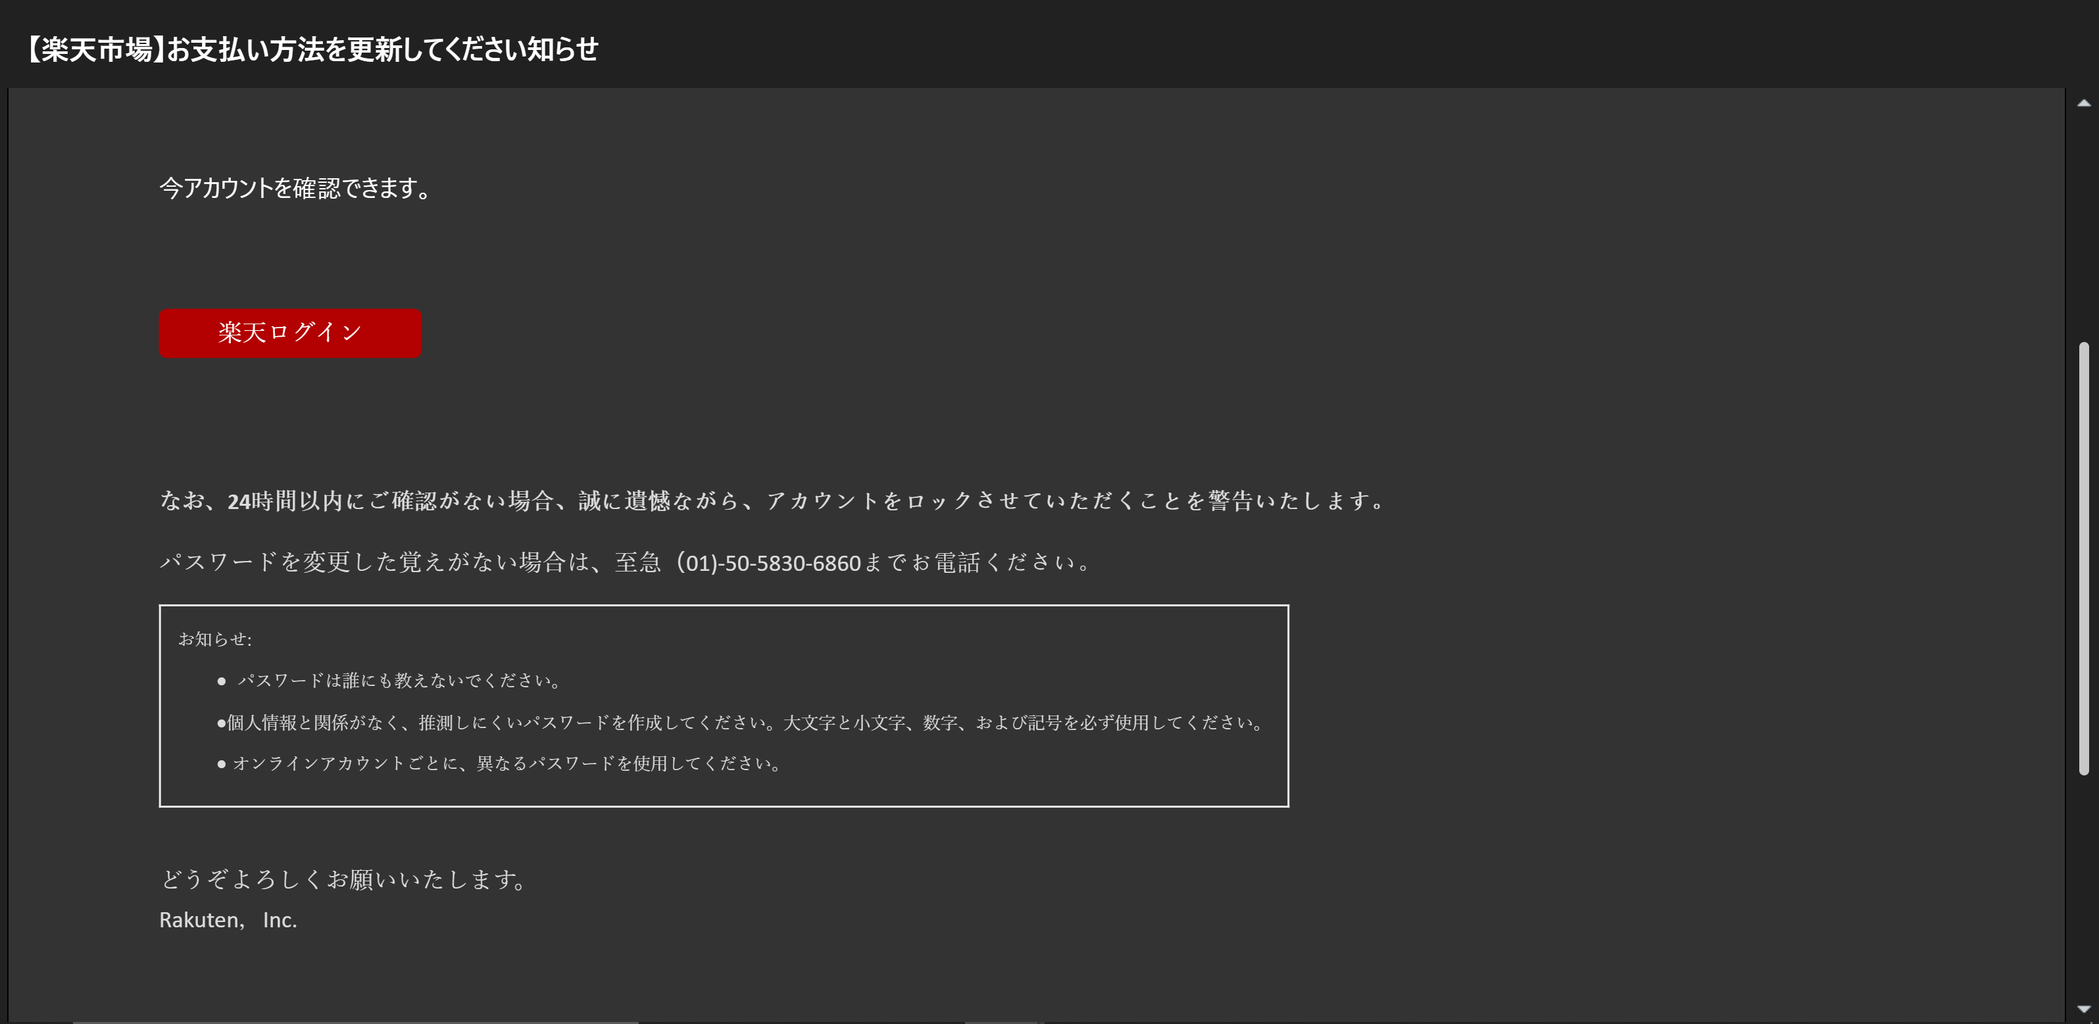The width and height of the screenshot is (2099, 1024).
Task: Click the bullet starting オンラインアカウントごとに
Action: (x=501, y=764)
